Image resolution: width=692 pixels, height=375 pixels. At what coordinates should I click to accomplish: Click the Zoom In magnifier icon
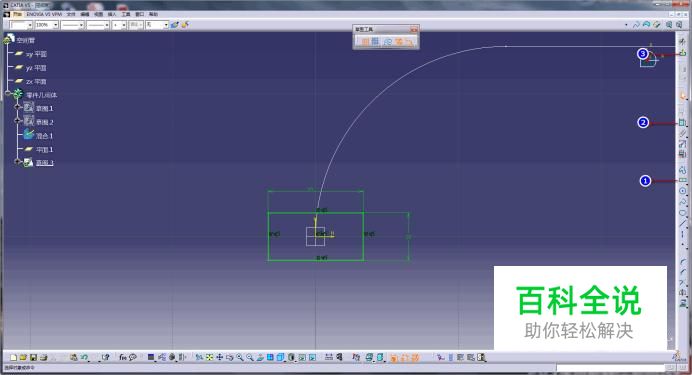(240, 357)
